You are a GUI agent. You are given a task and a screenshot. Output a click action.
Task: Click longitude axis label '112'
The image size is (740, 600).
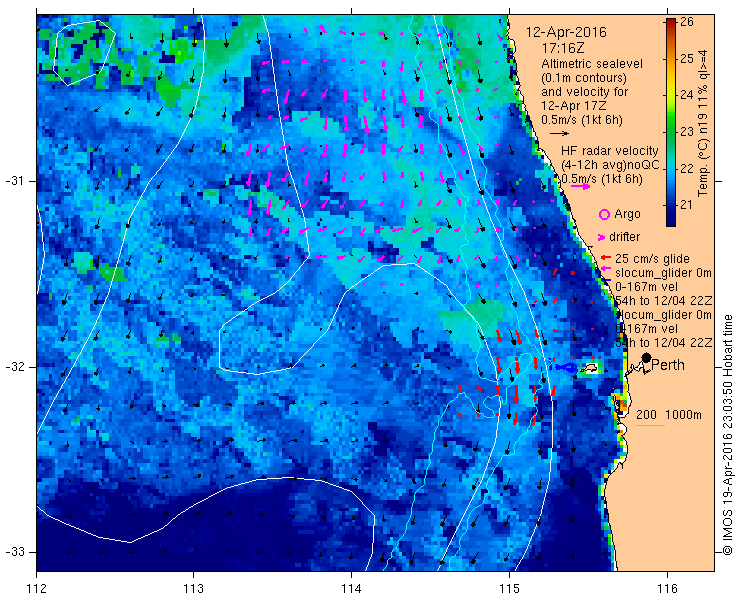37,589
